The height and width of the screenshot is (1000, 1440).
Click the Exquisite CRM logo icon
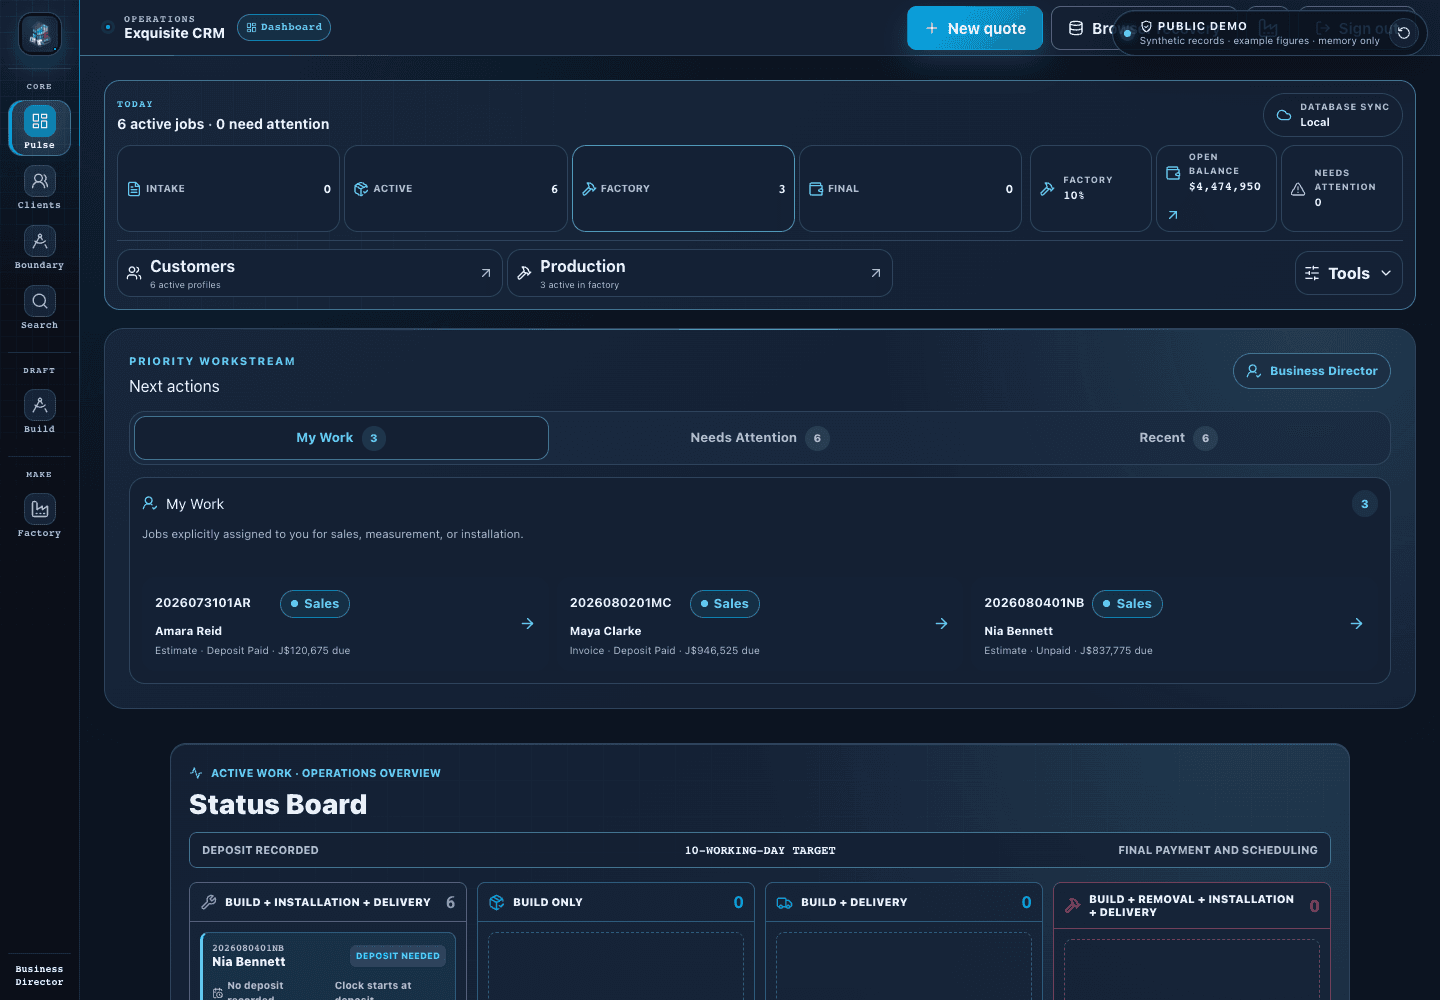[x=40, y=35]
